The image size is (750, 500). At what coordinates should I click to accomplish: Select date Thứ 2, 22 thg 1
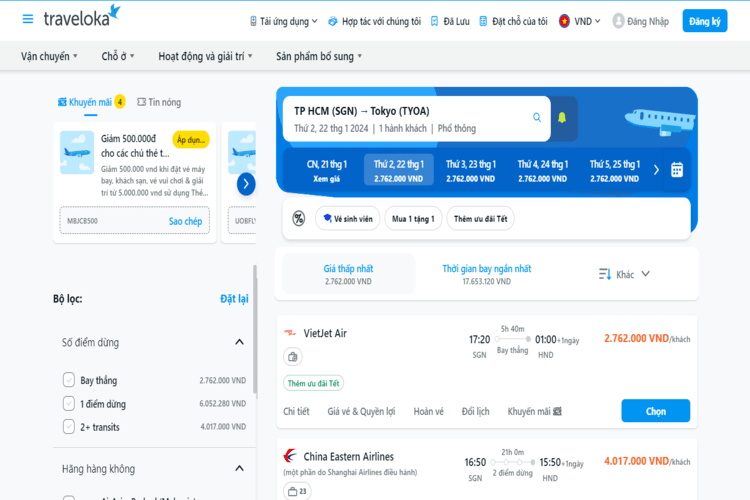tap(399, 170)
